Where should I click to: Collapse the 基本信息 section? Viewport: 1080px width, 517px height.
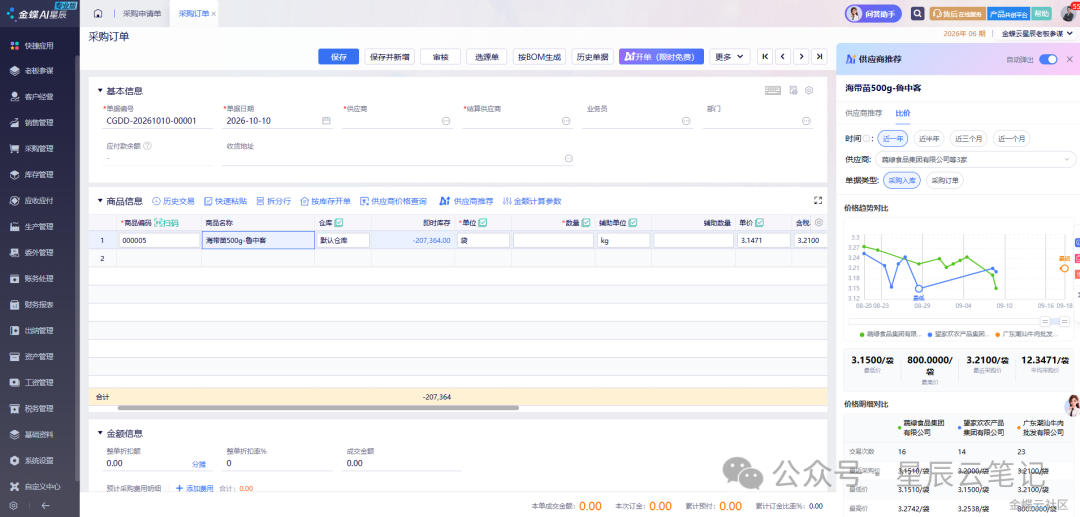(x=100, y=91)
